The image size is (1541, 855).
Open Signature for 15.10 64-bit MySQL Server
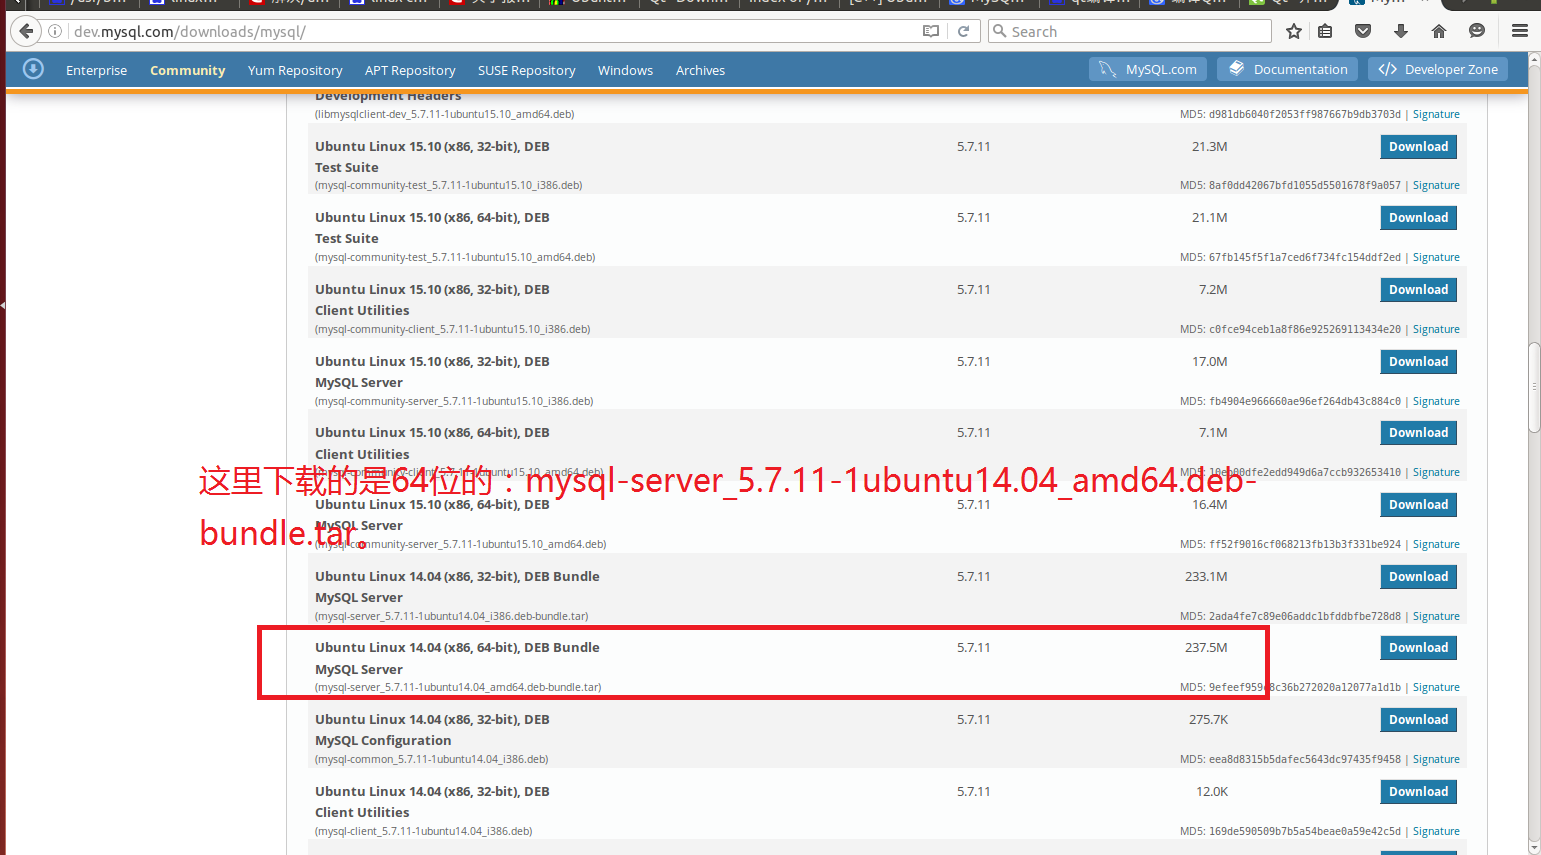pyautogui.click(x=1436, y=544)
